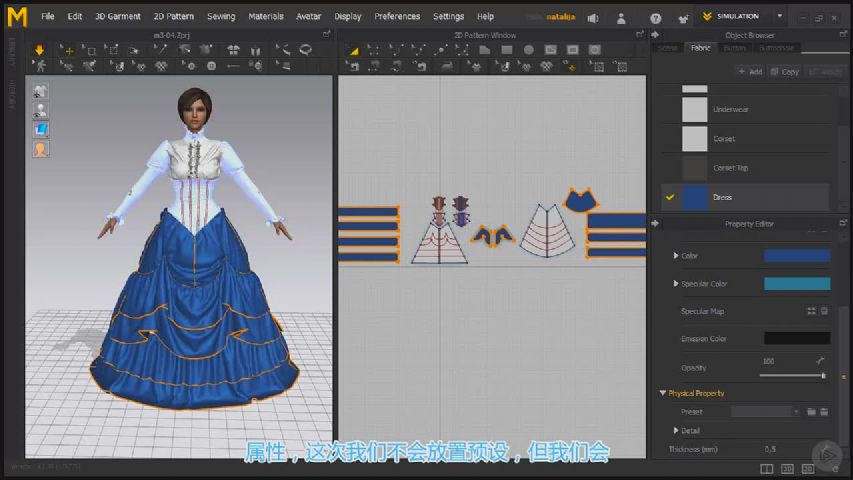Click the Opacity eyedropper icon
This screenshot has width=853, height=480.
(820, 360)
